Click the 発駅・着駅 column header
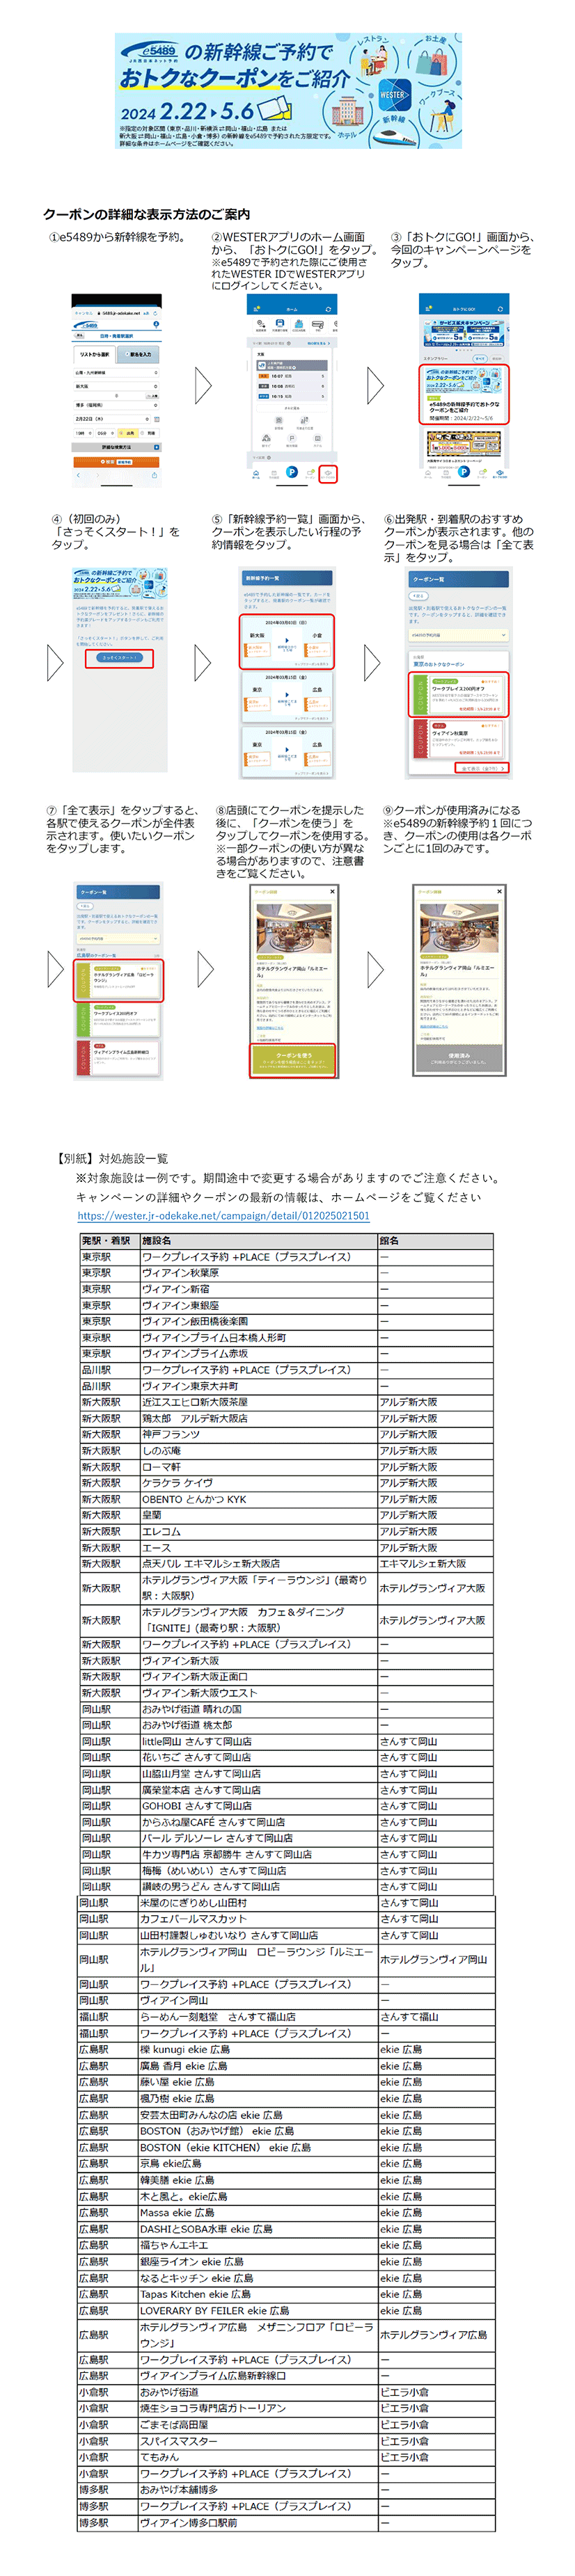The image size is (575, 2576). click(109, 1240)
